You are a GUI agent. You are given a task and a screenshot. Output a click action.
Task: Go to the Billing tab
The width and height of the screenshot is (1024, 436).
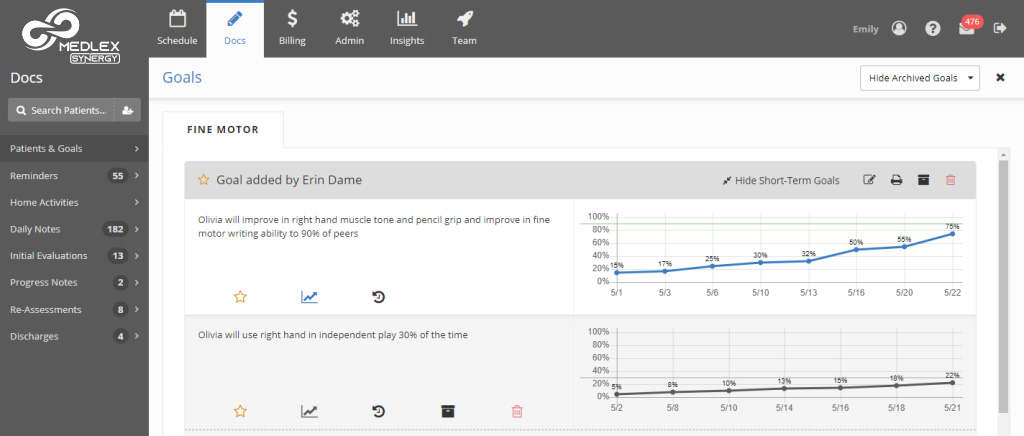(292, 28)
